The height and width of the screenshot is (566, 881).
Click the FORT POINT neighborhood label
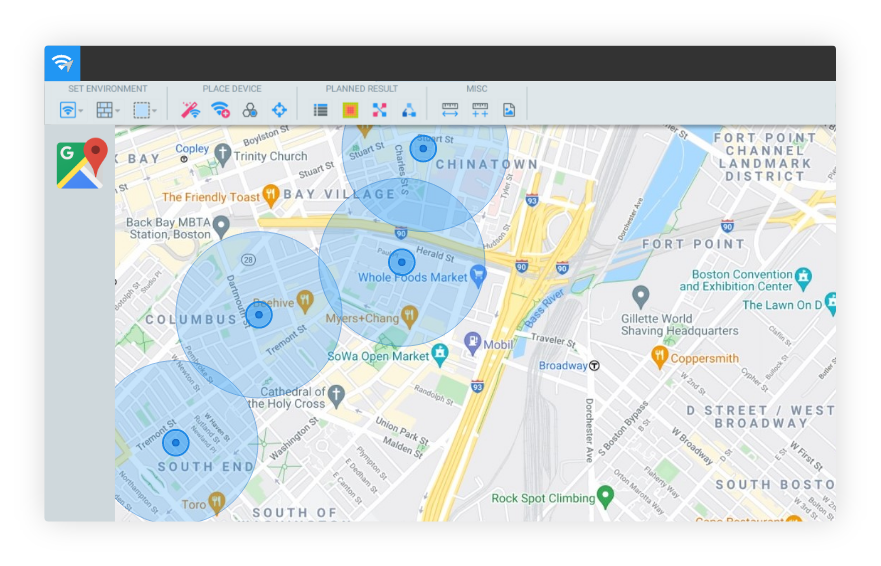coord(693,244)
